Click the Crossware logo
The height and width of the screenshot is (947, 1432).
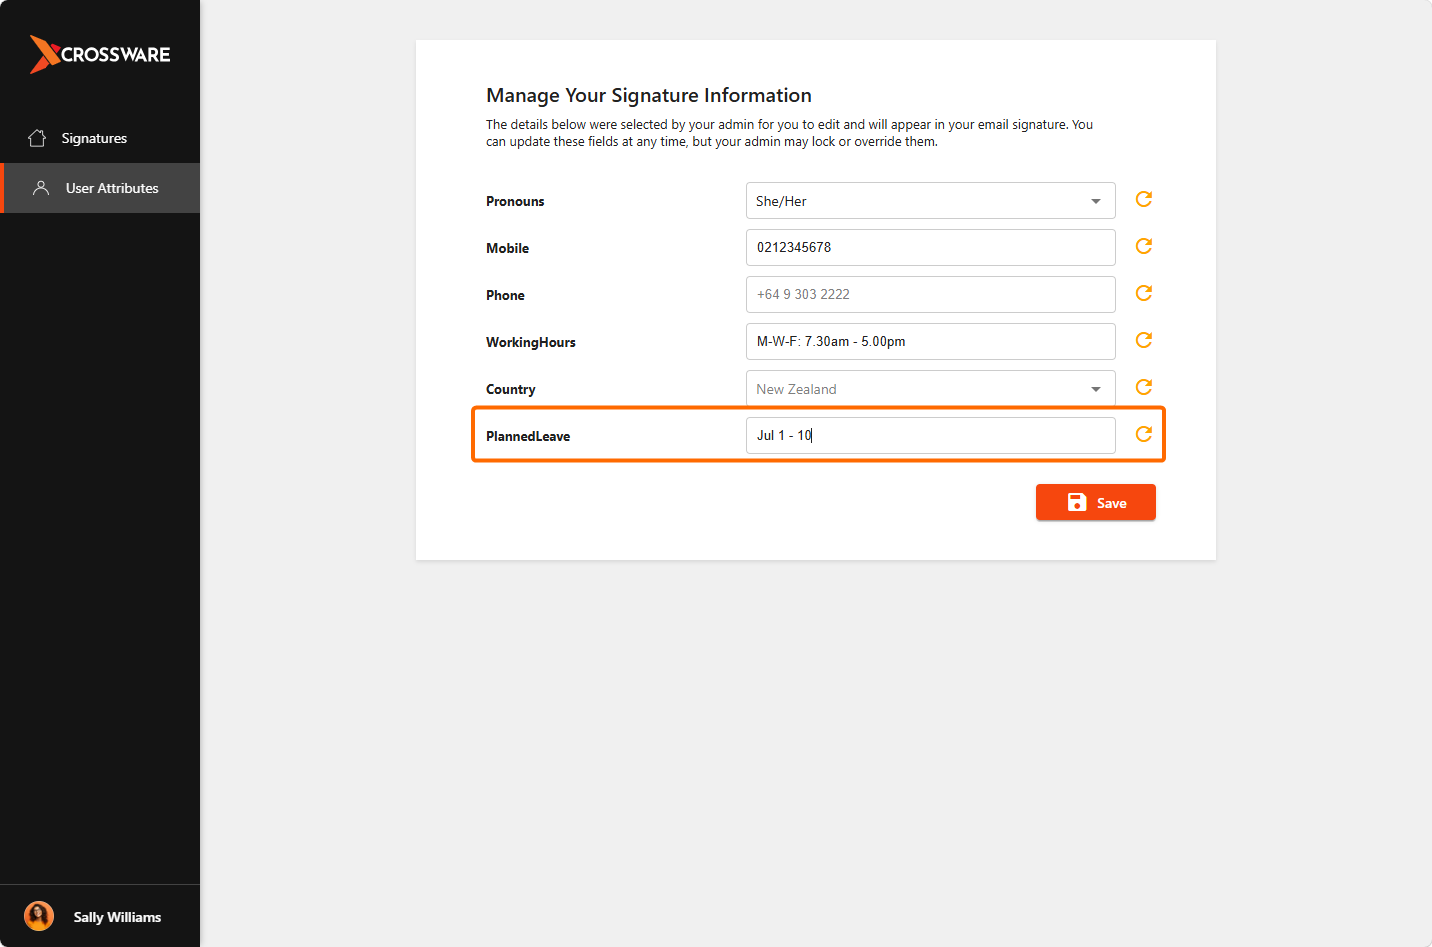100,54
